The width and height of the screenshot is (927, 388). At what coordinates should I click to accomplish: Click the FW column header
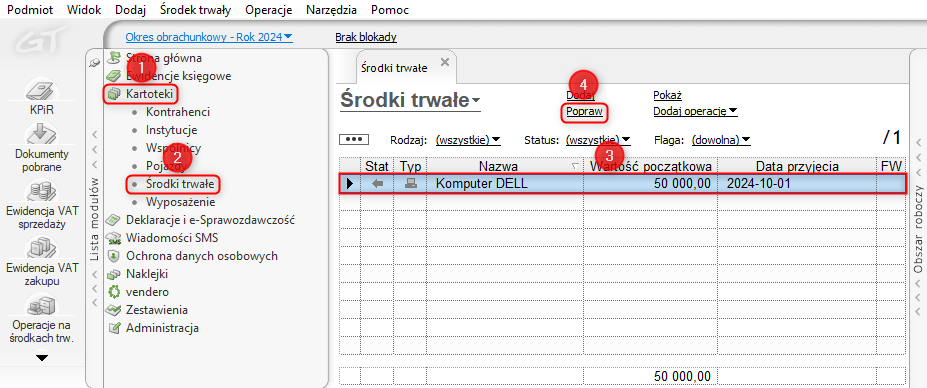click(891, 166)
